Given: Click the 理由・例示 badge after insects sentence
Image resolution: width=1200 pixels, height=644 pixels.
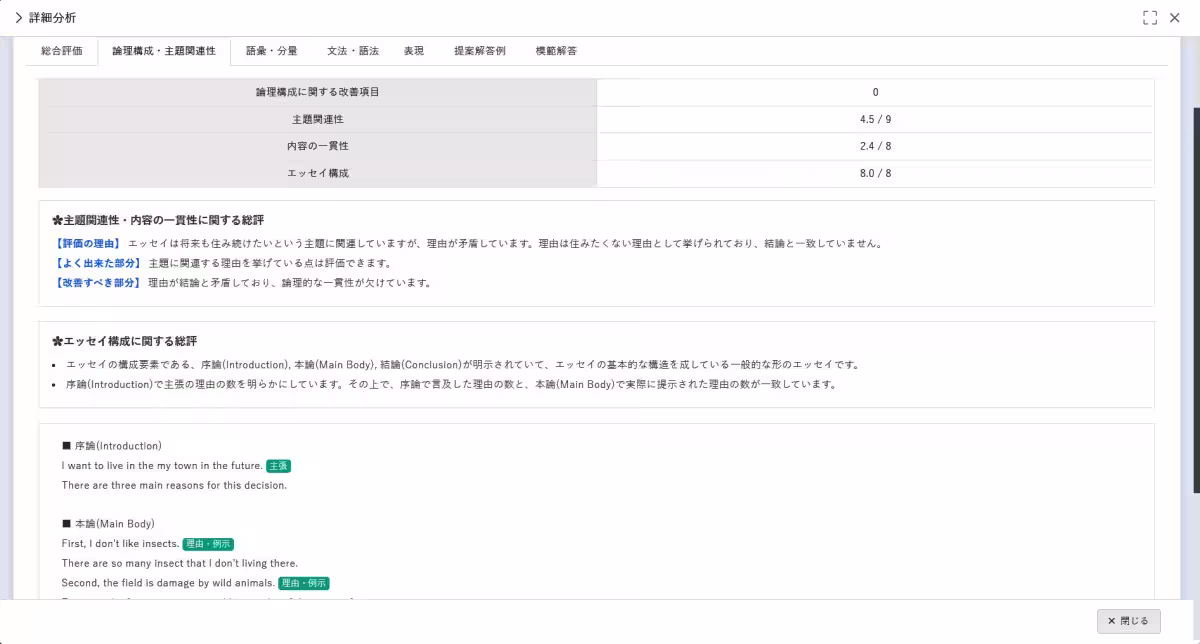Looking at the screenshot, I should (x=206, y=544).
